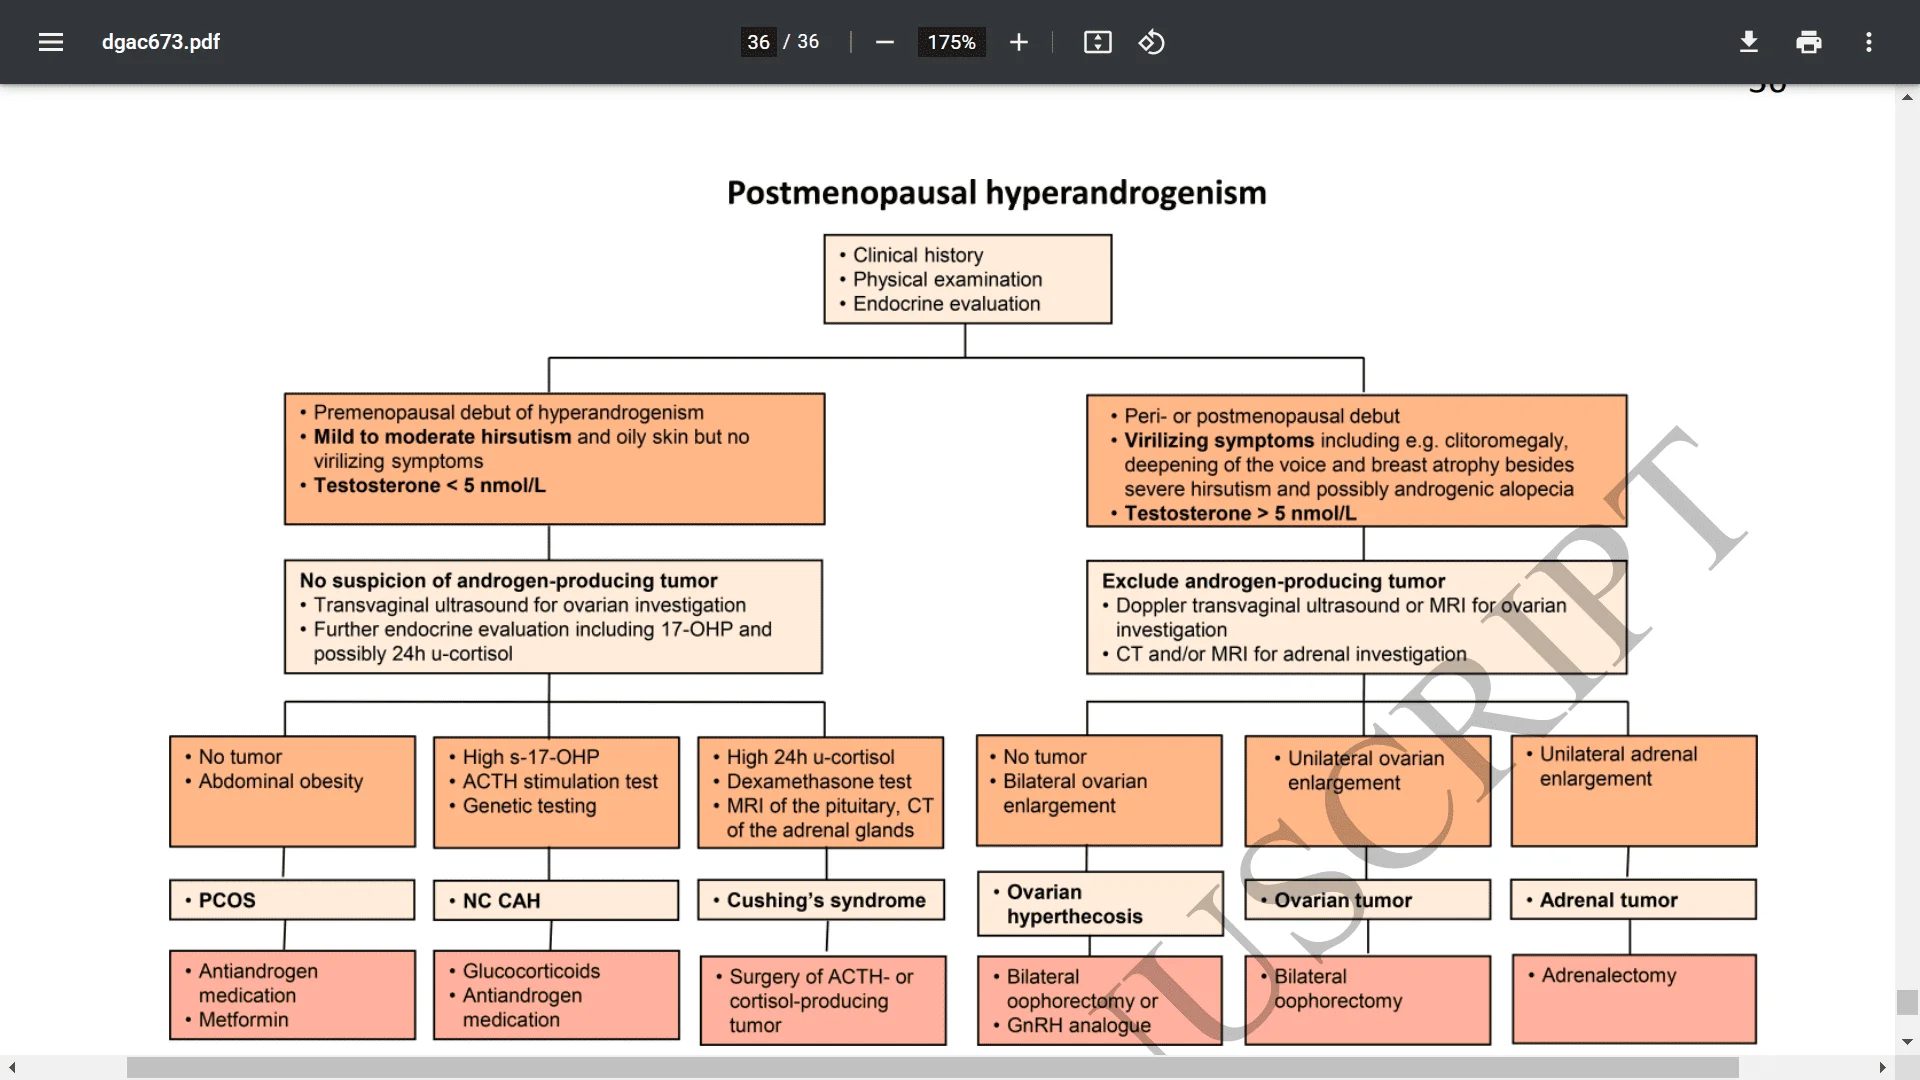Viewport: 1920px width, 1080px height.
Task: Toggle fit to page icon
Action: point(1098,42)
